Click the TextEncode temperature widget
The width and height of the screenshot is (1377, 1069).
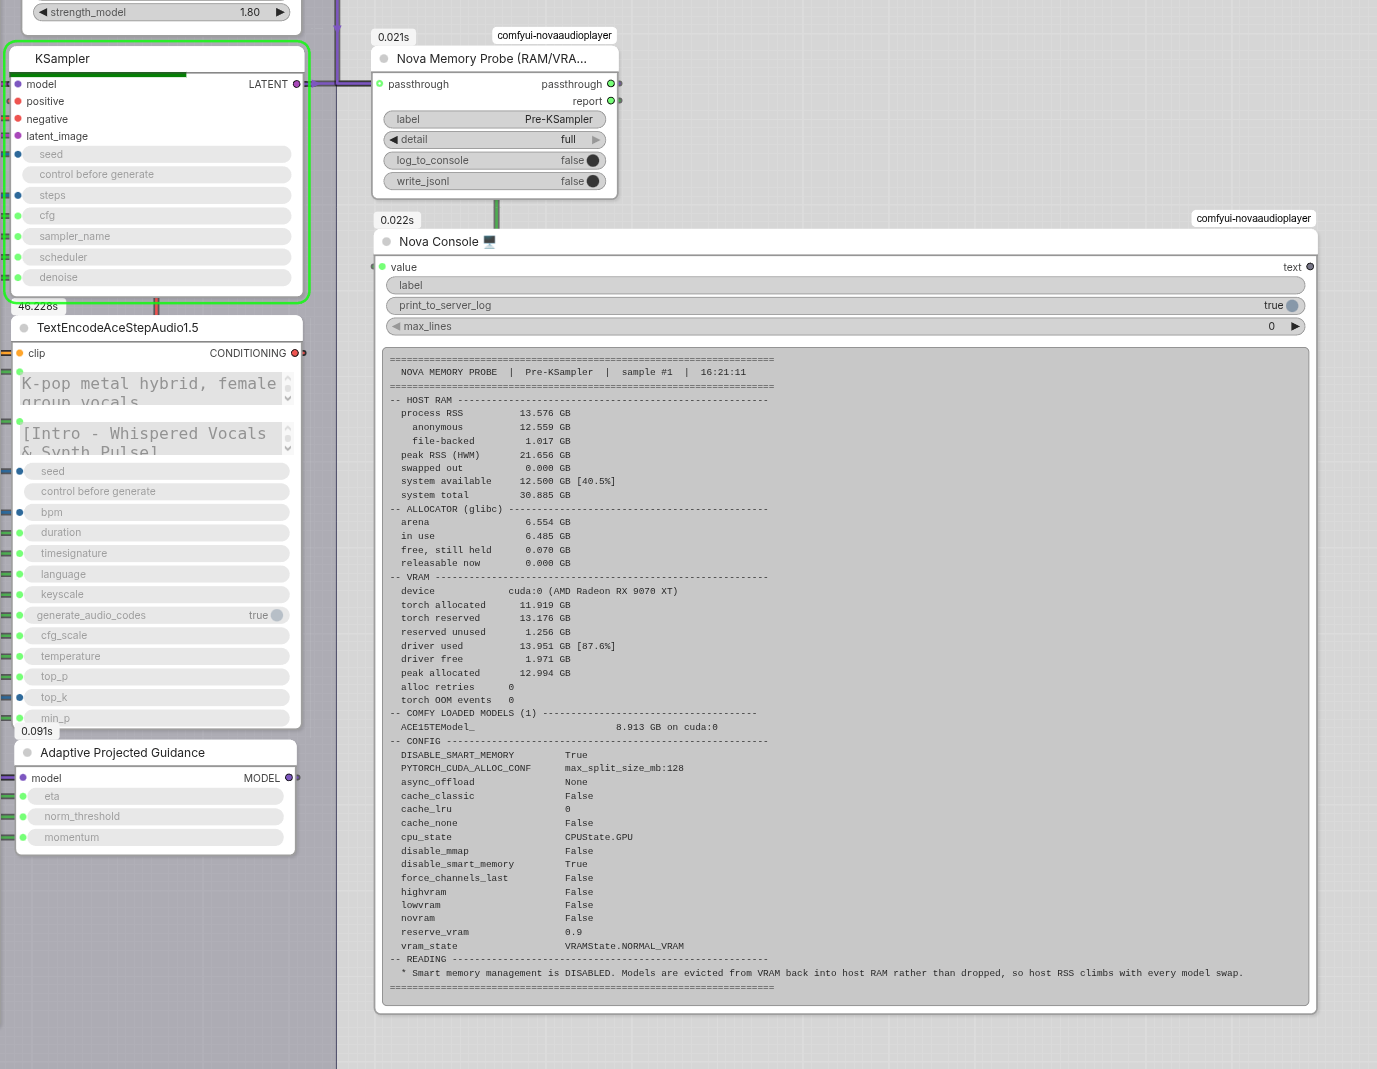coord(157,656)
